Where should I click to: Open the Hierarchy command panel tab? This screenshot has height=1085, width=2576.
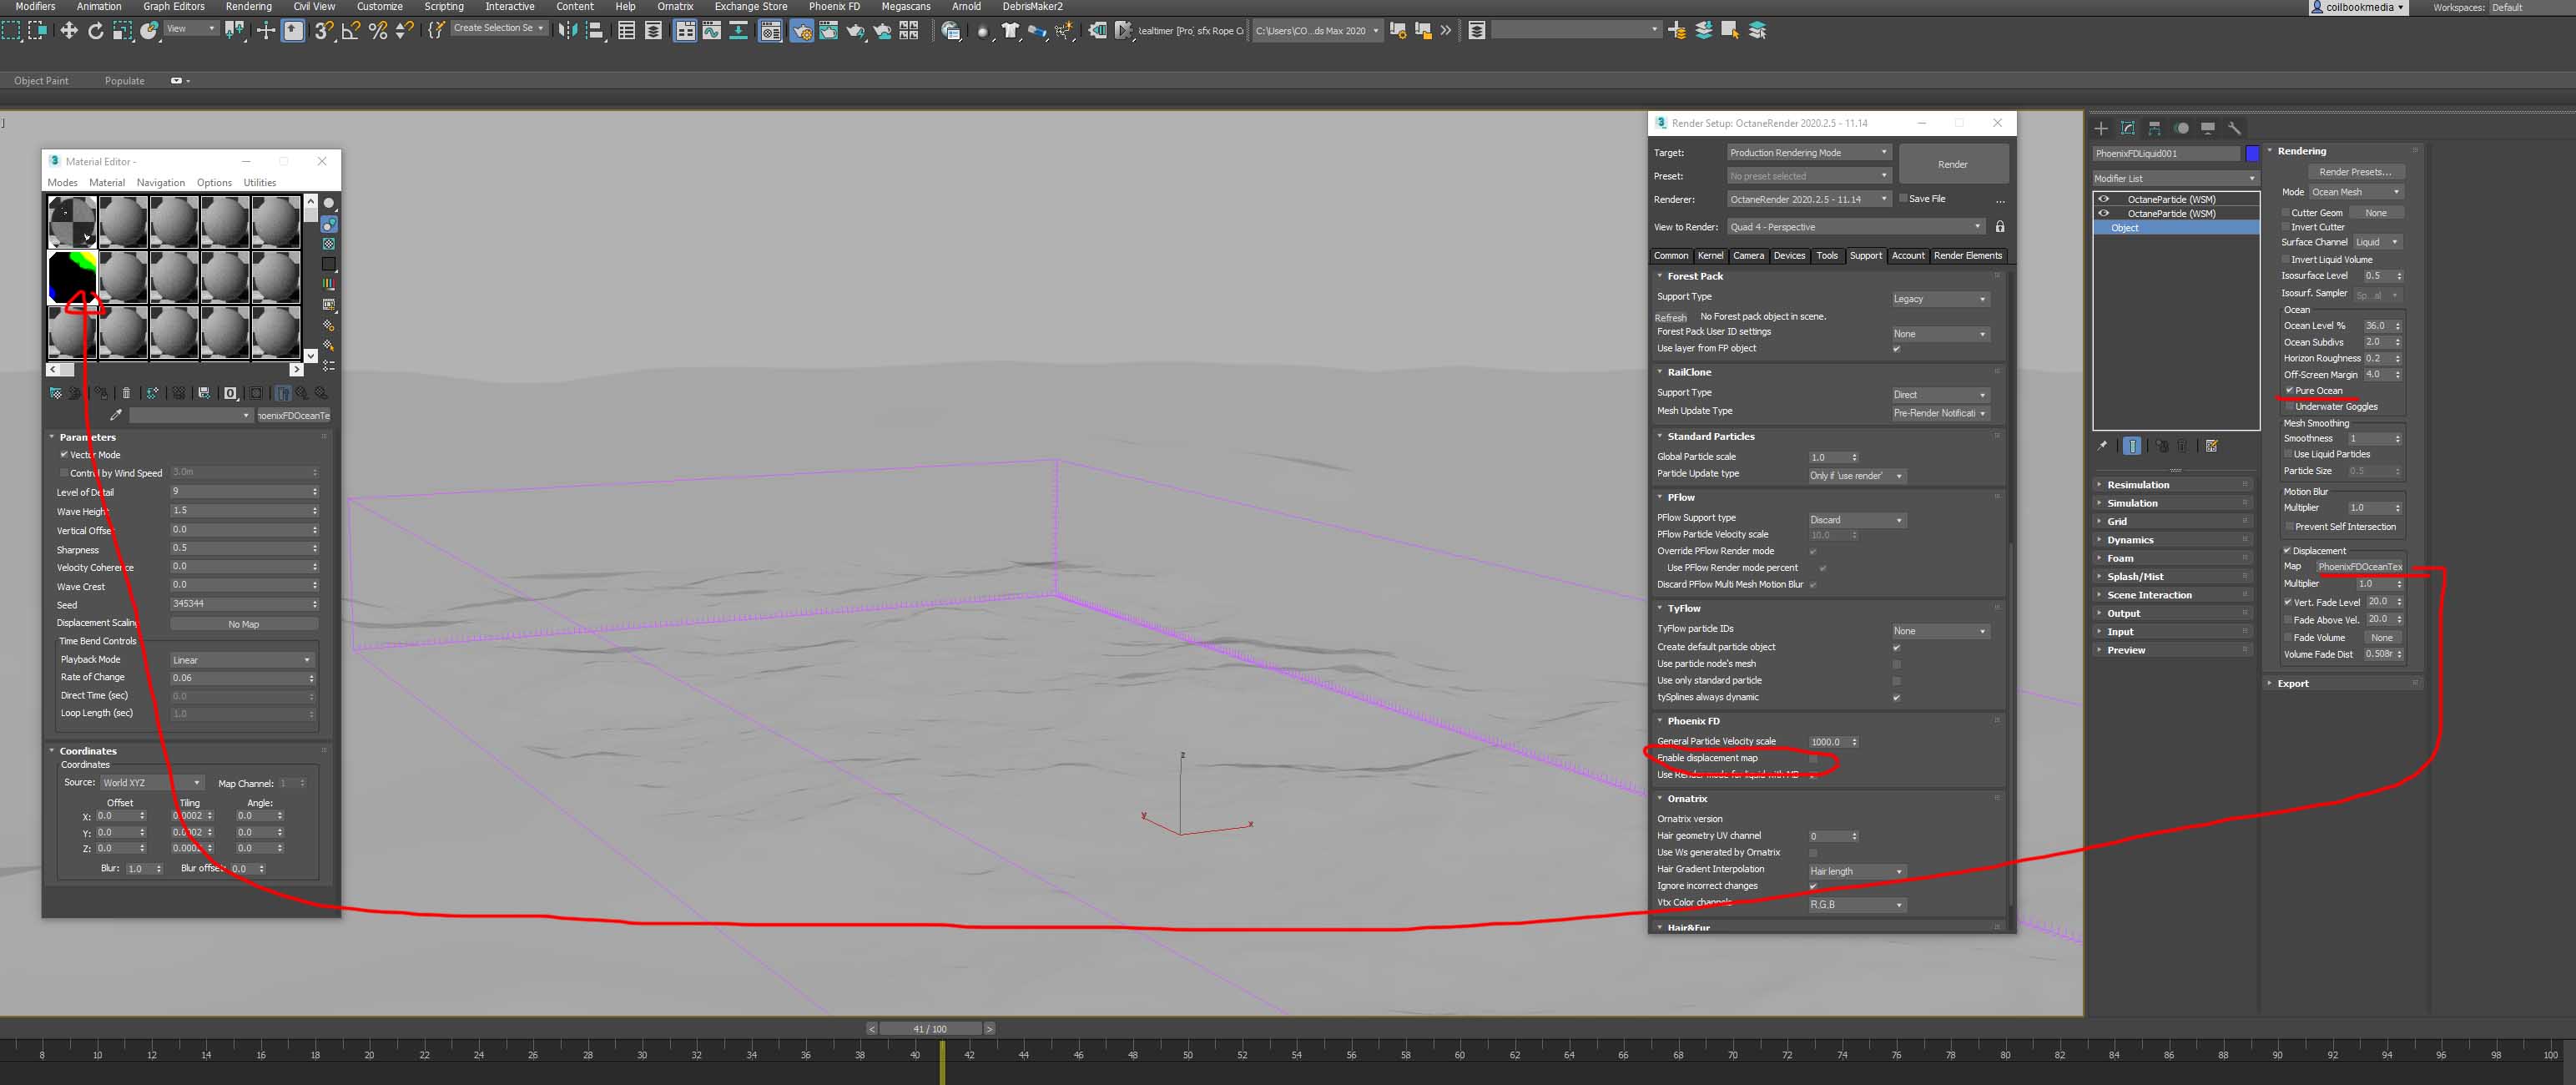2154,128
